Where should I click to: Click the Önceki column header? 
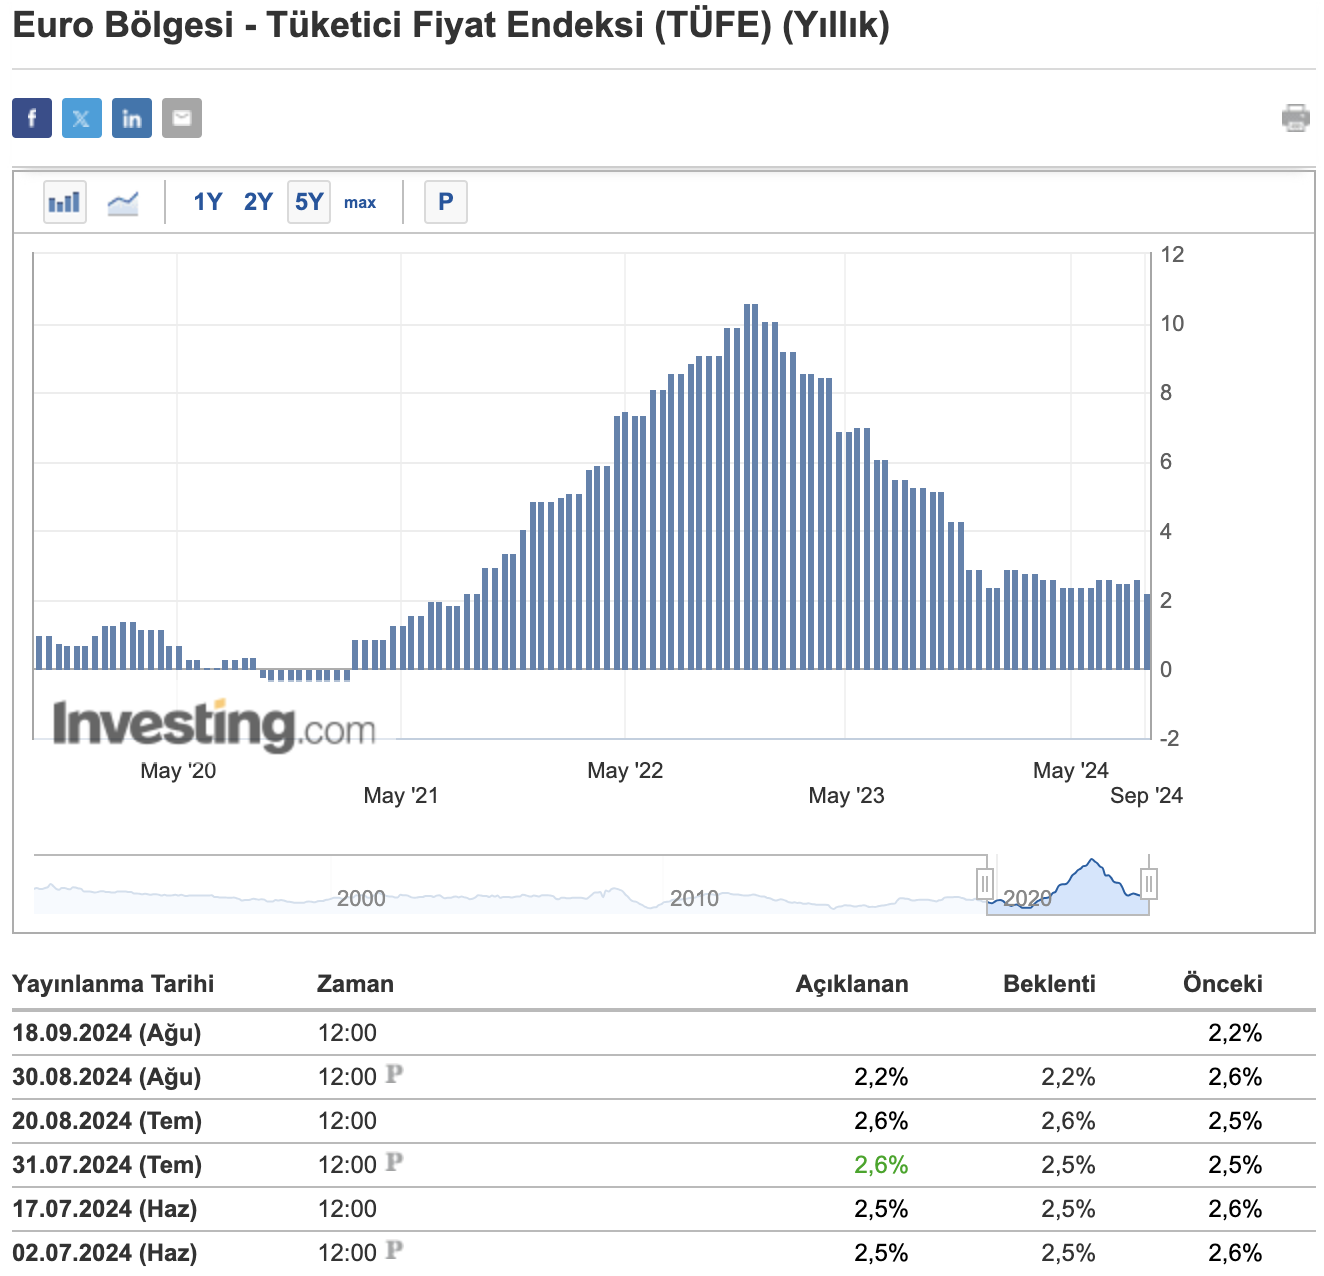point(1222,983)
